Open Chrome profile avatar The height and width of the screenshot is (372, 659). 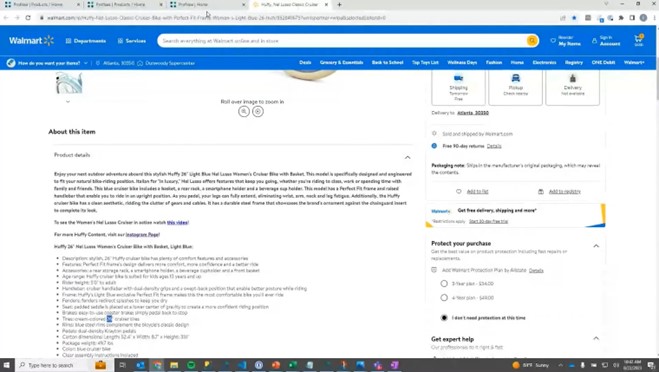[643, 18]
